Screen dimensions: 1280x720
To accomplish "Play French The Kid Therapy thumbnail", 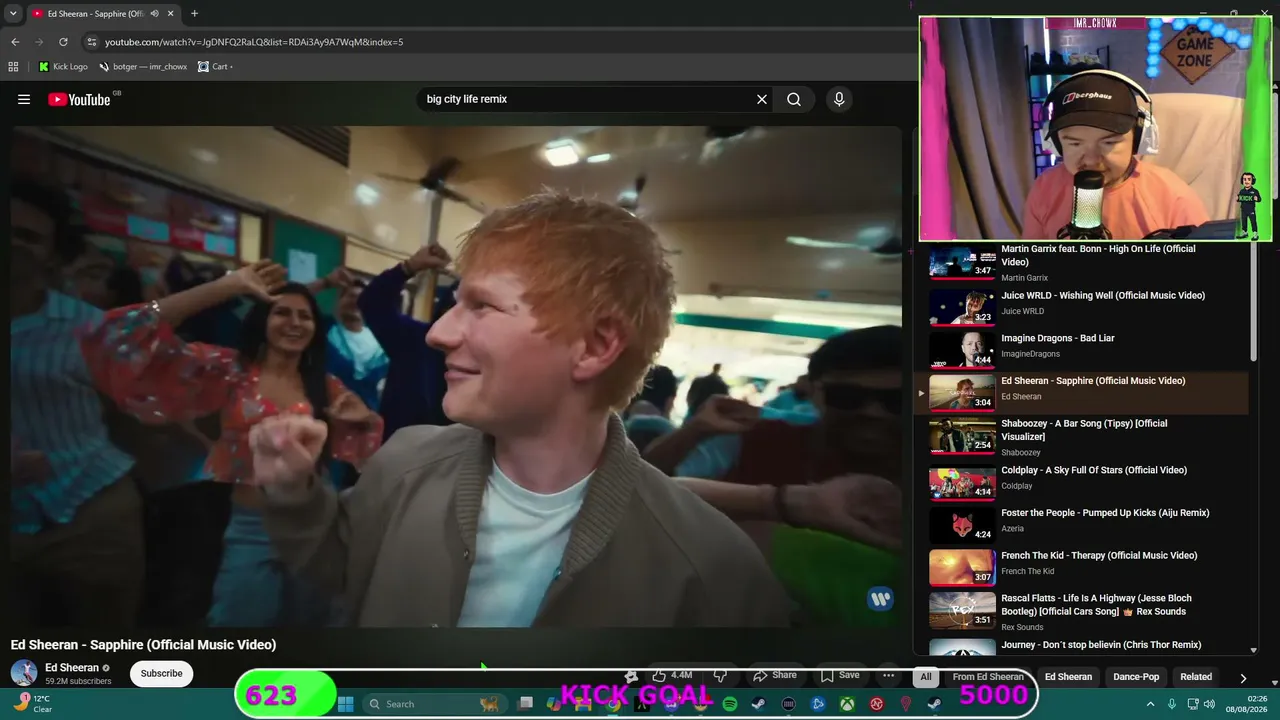I will tap(962, 568).
